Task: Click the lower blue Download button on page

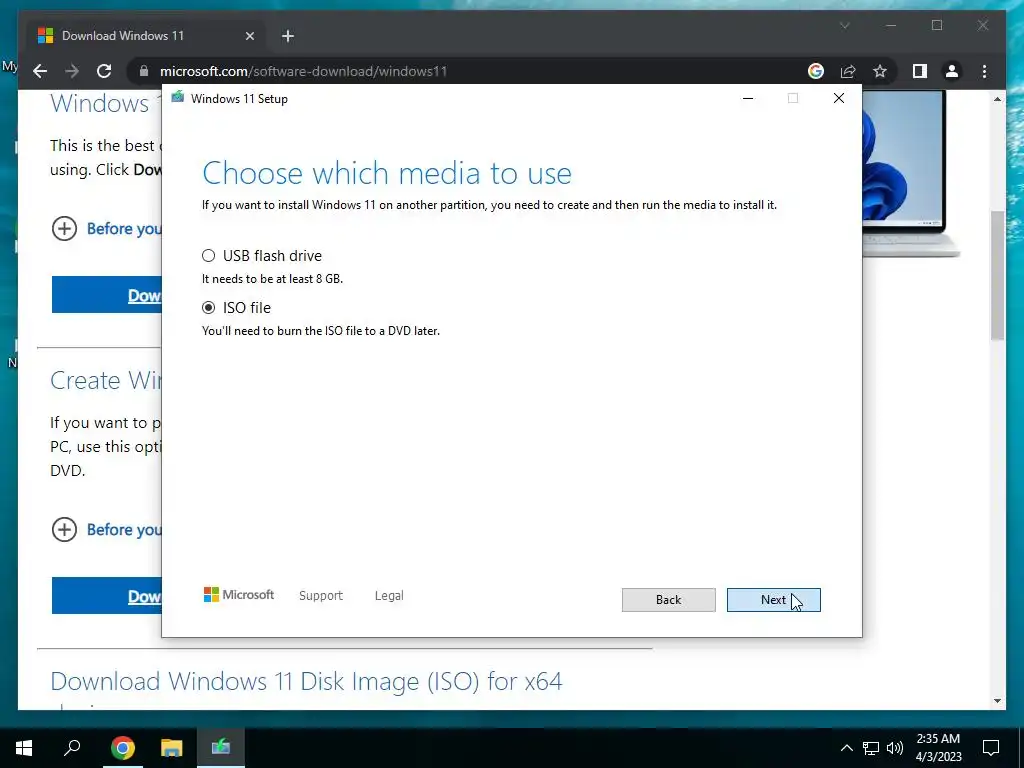Action: pos(106,596)
